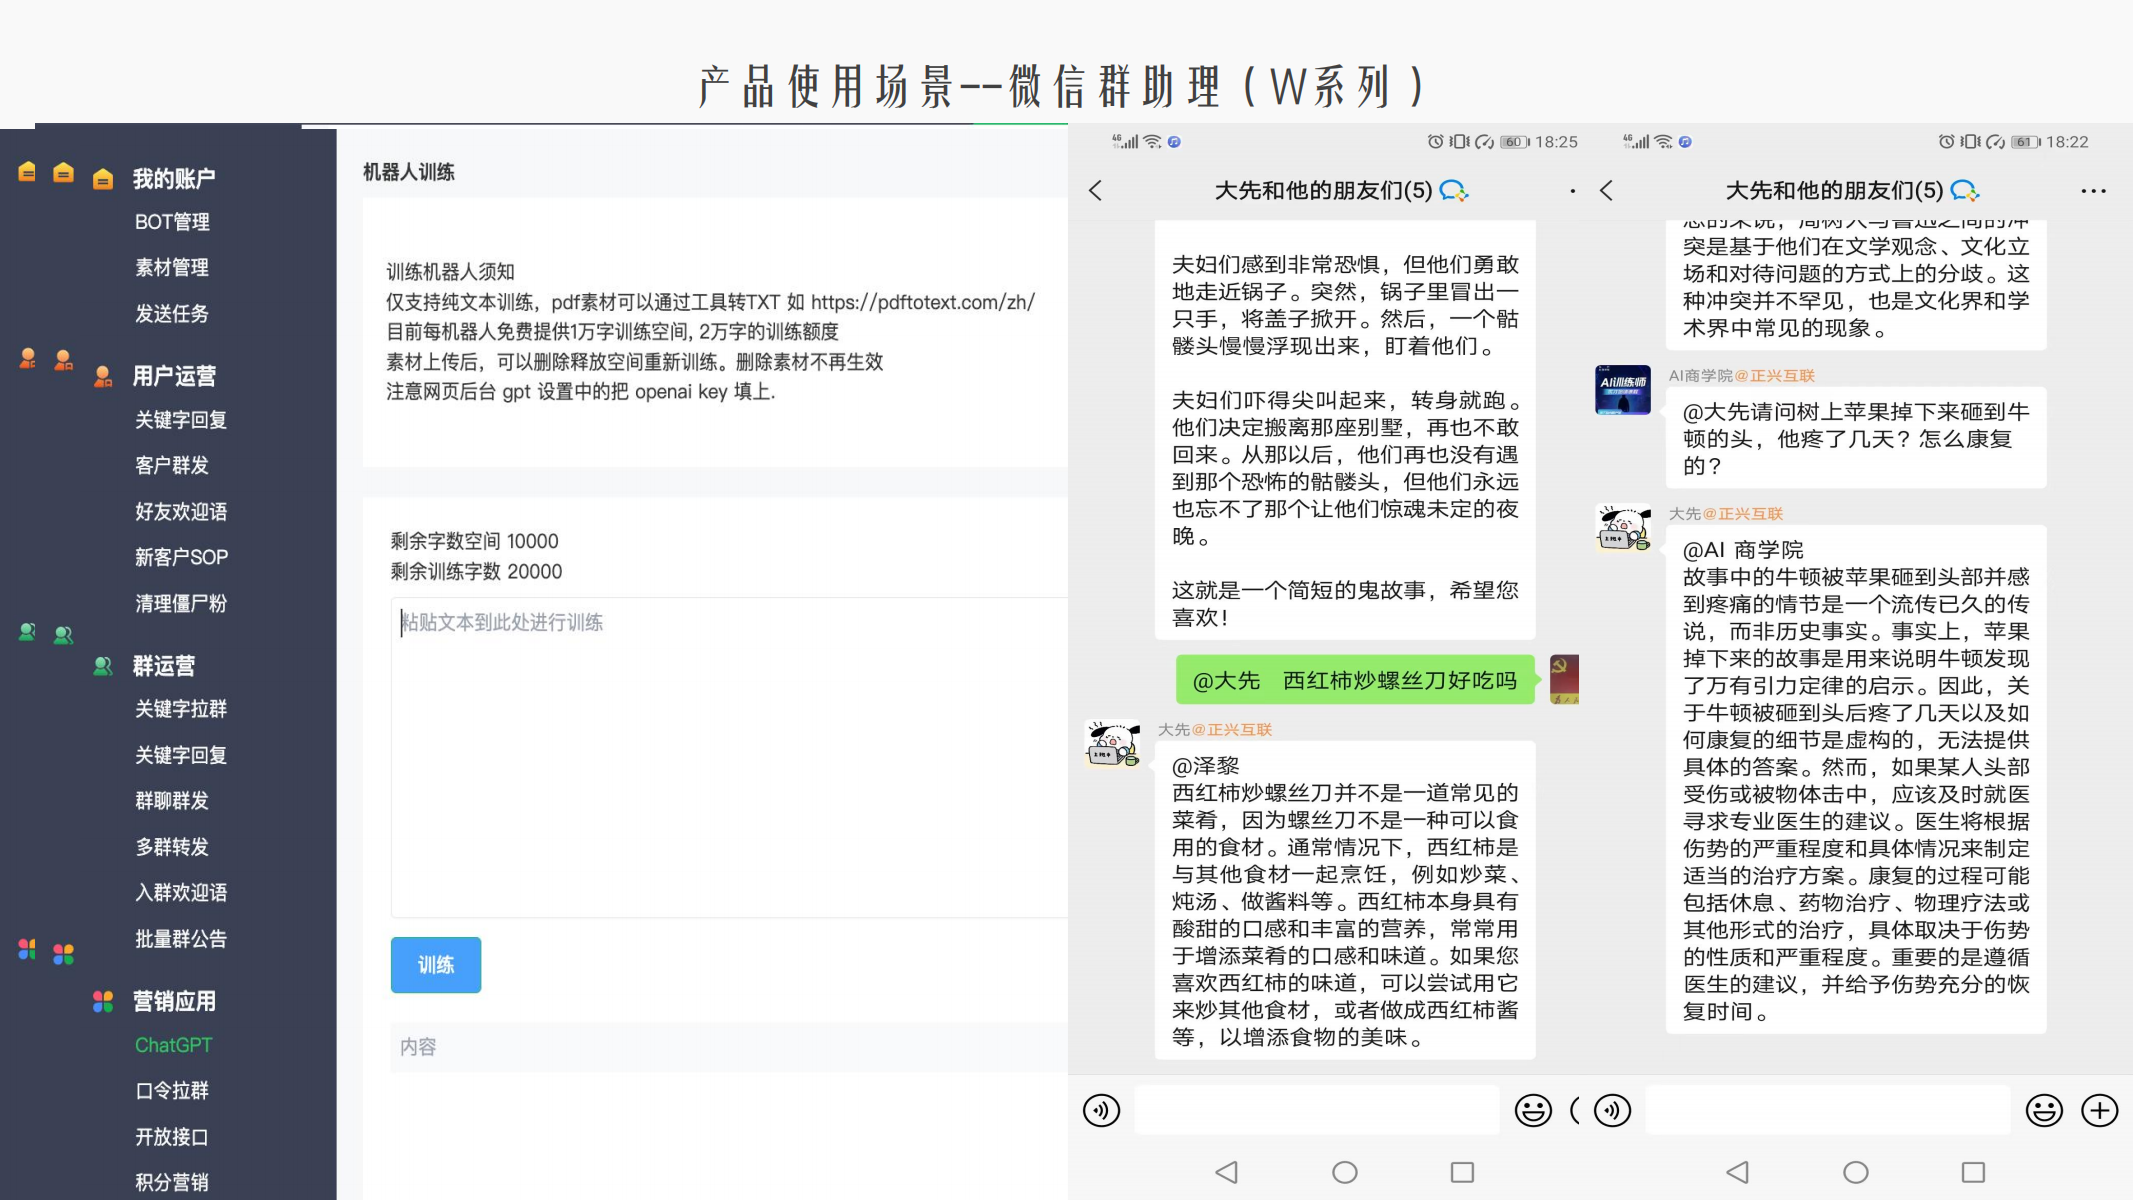The width and height of the screenshot is (2133, 1200).
Task: Go to 发送任务 page
Action: point(172,314)
